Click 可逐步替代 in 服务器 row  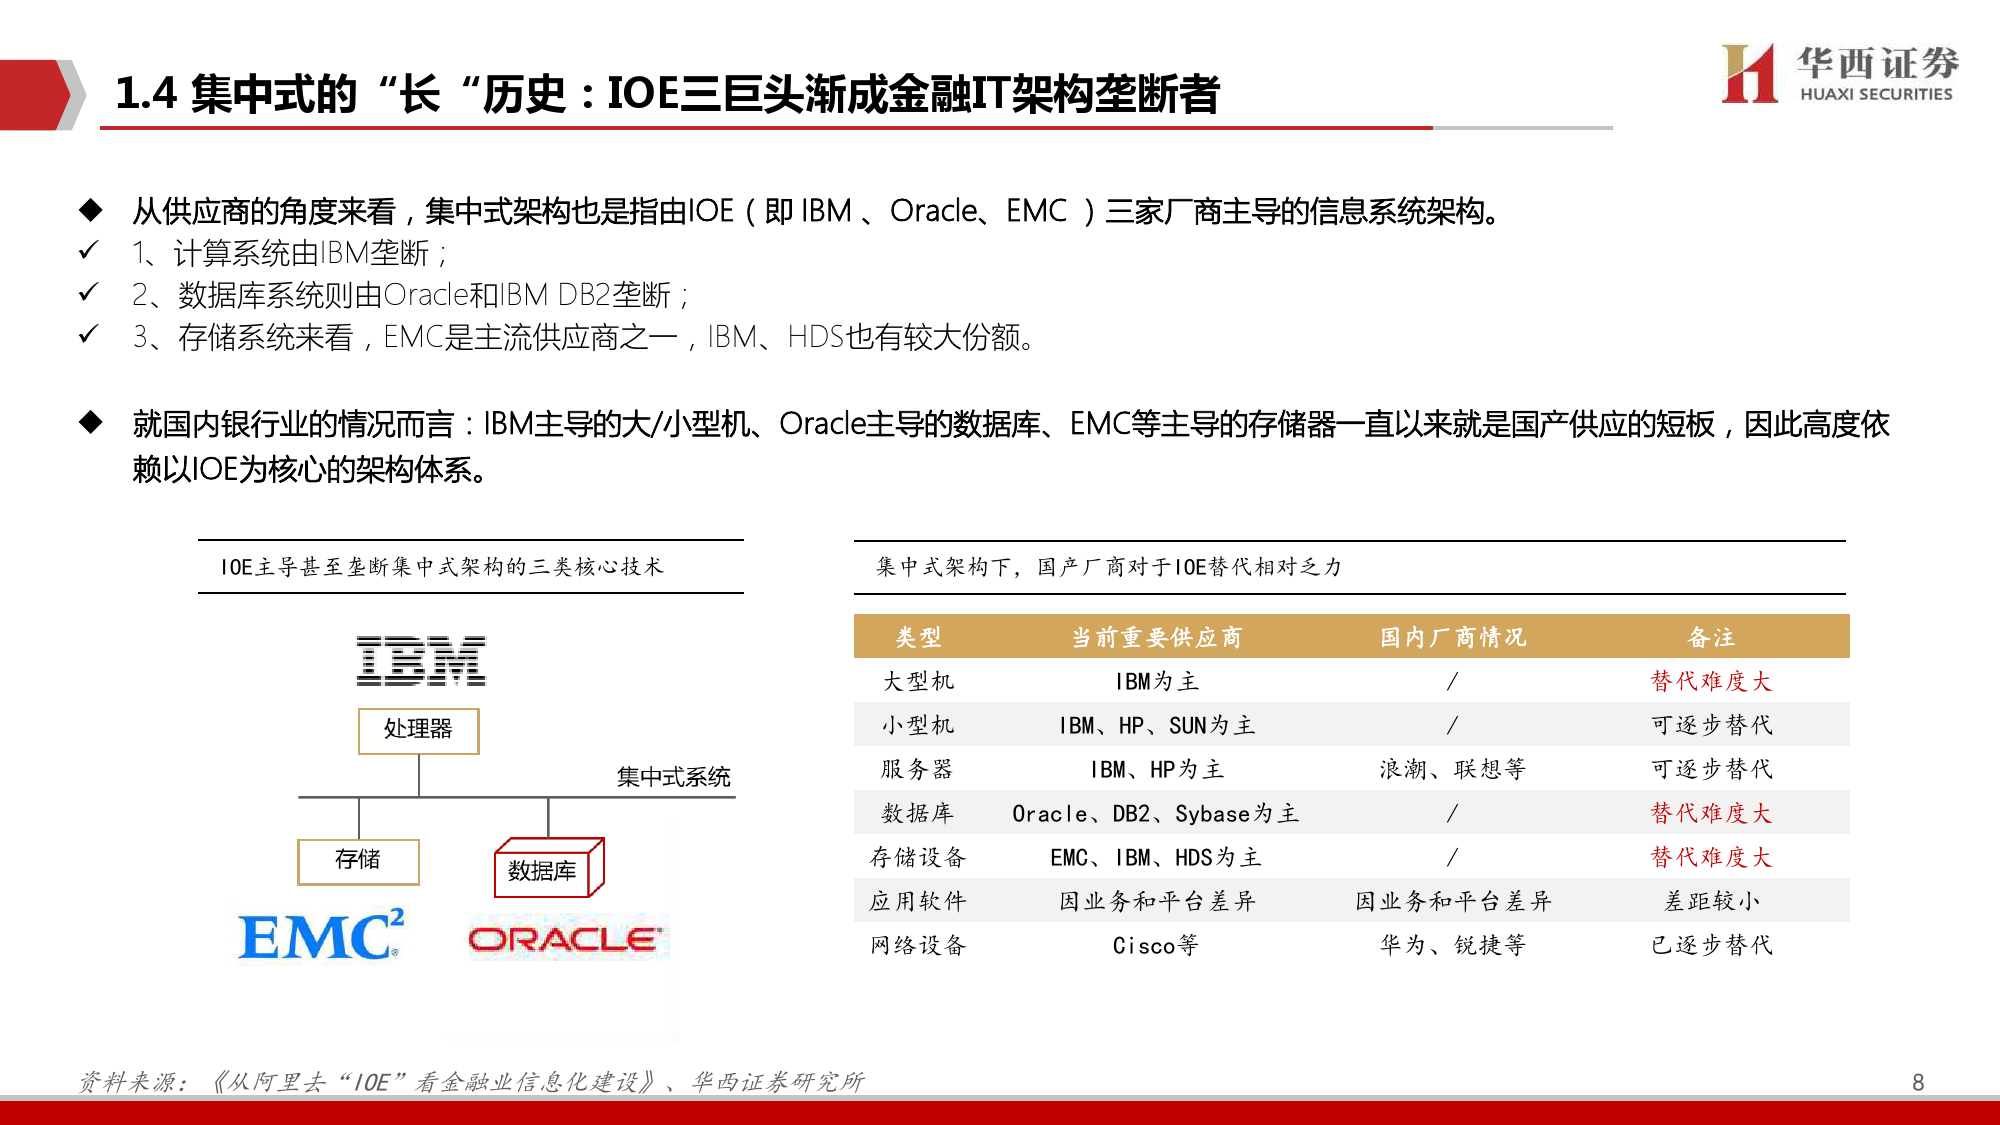point(1711,769)
